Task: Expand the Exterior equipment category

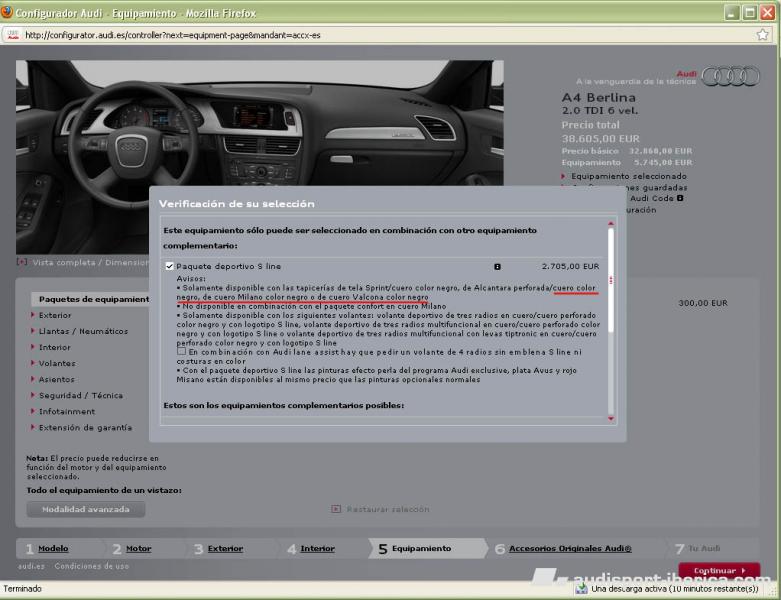Action: 55,315
